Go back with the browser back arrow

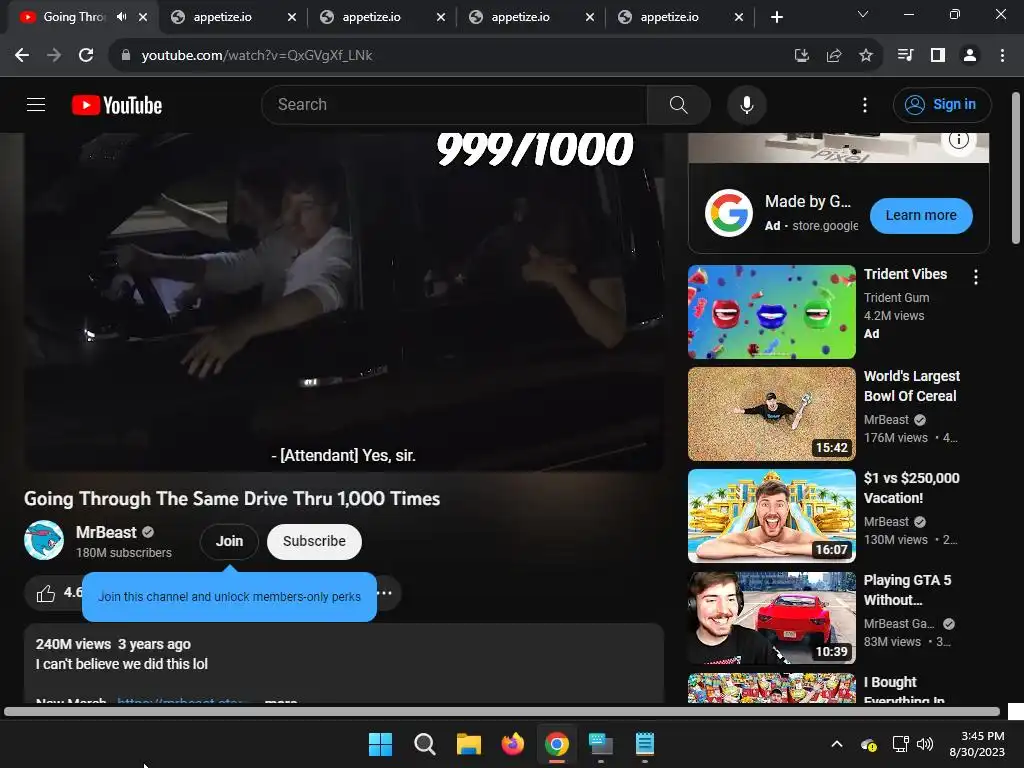coord(22,56)
